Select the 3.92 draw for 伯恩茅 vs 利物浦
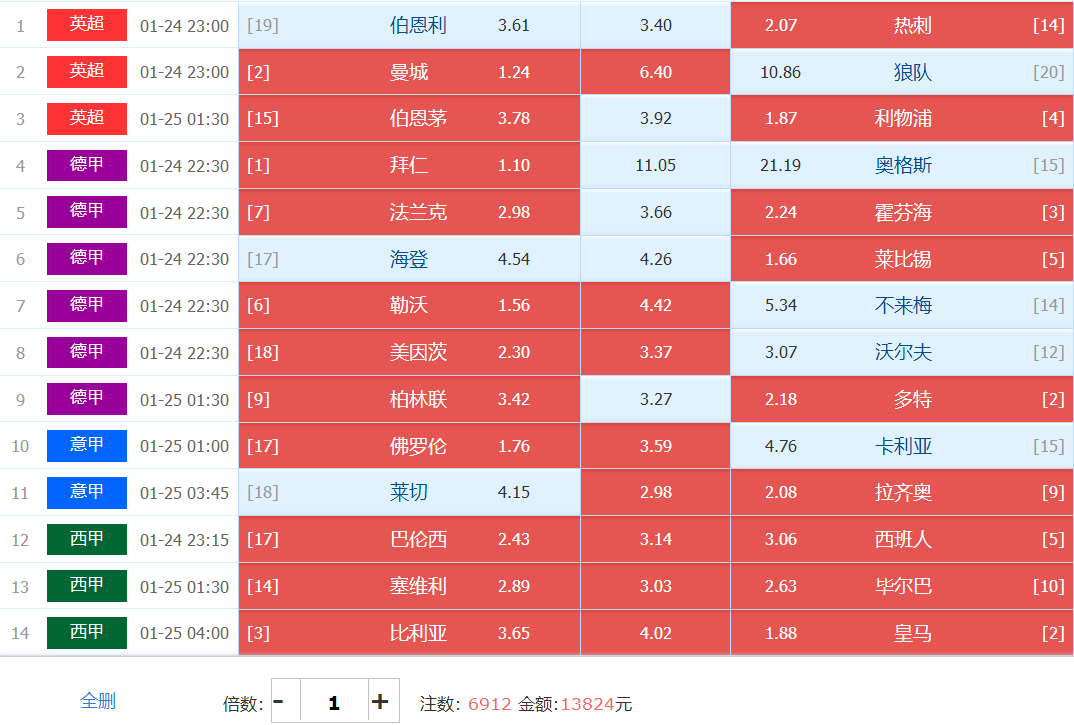 [655, 118]
